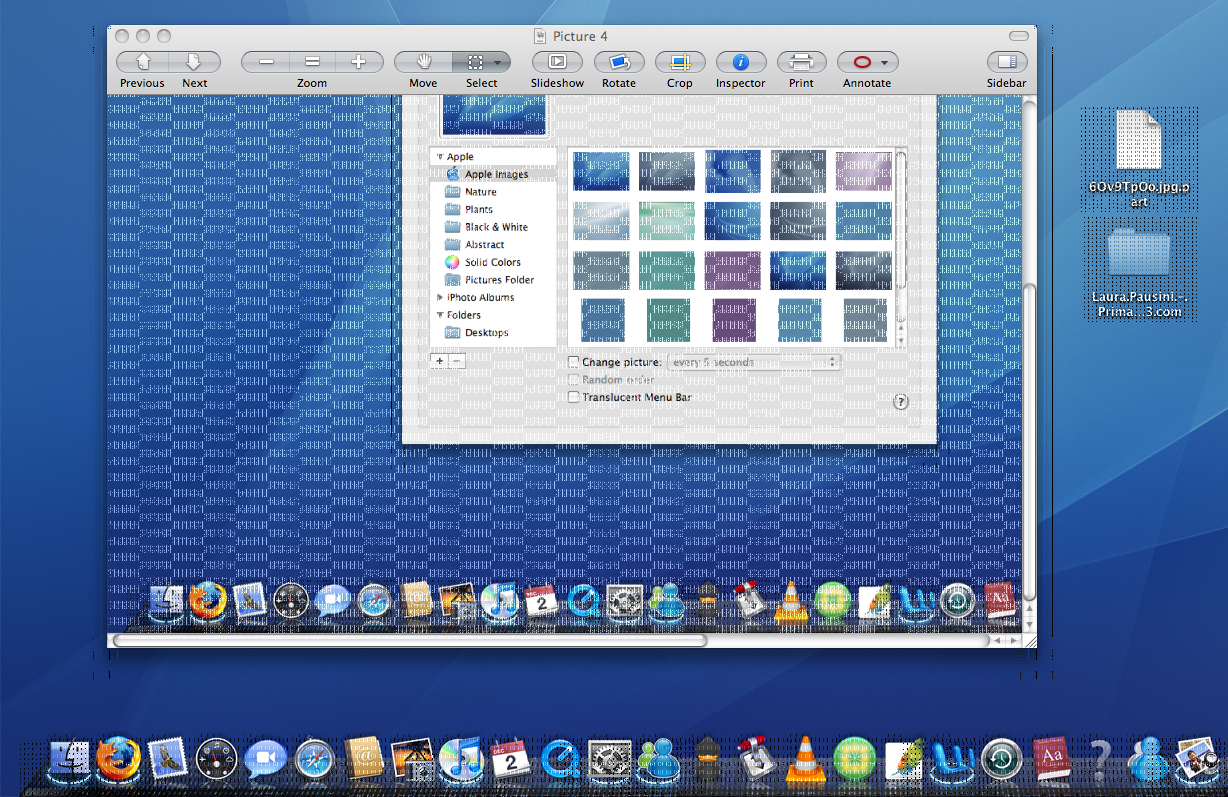1228x797 pixels.
Task: Launch Safari from the Dock
Action: 314,760
